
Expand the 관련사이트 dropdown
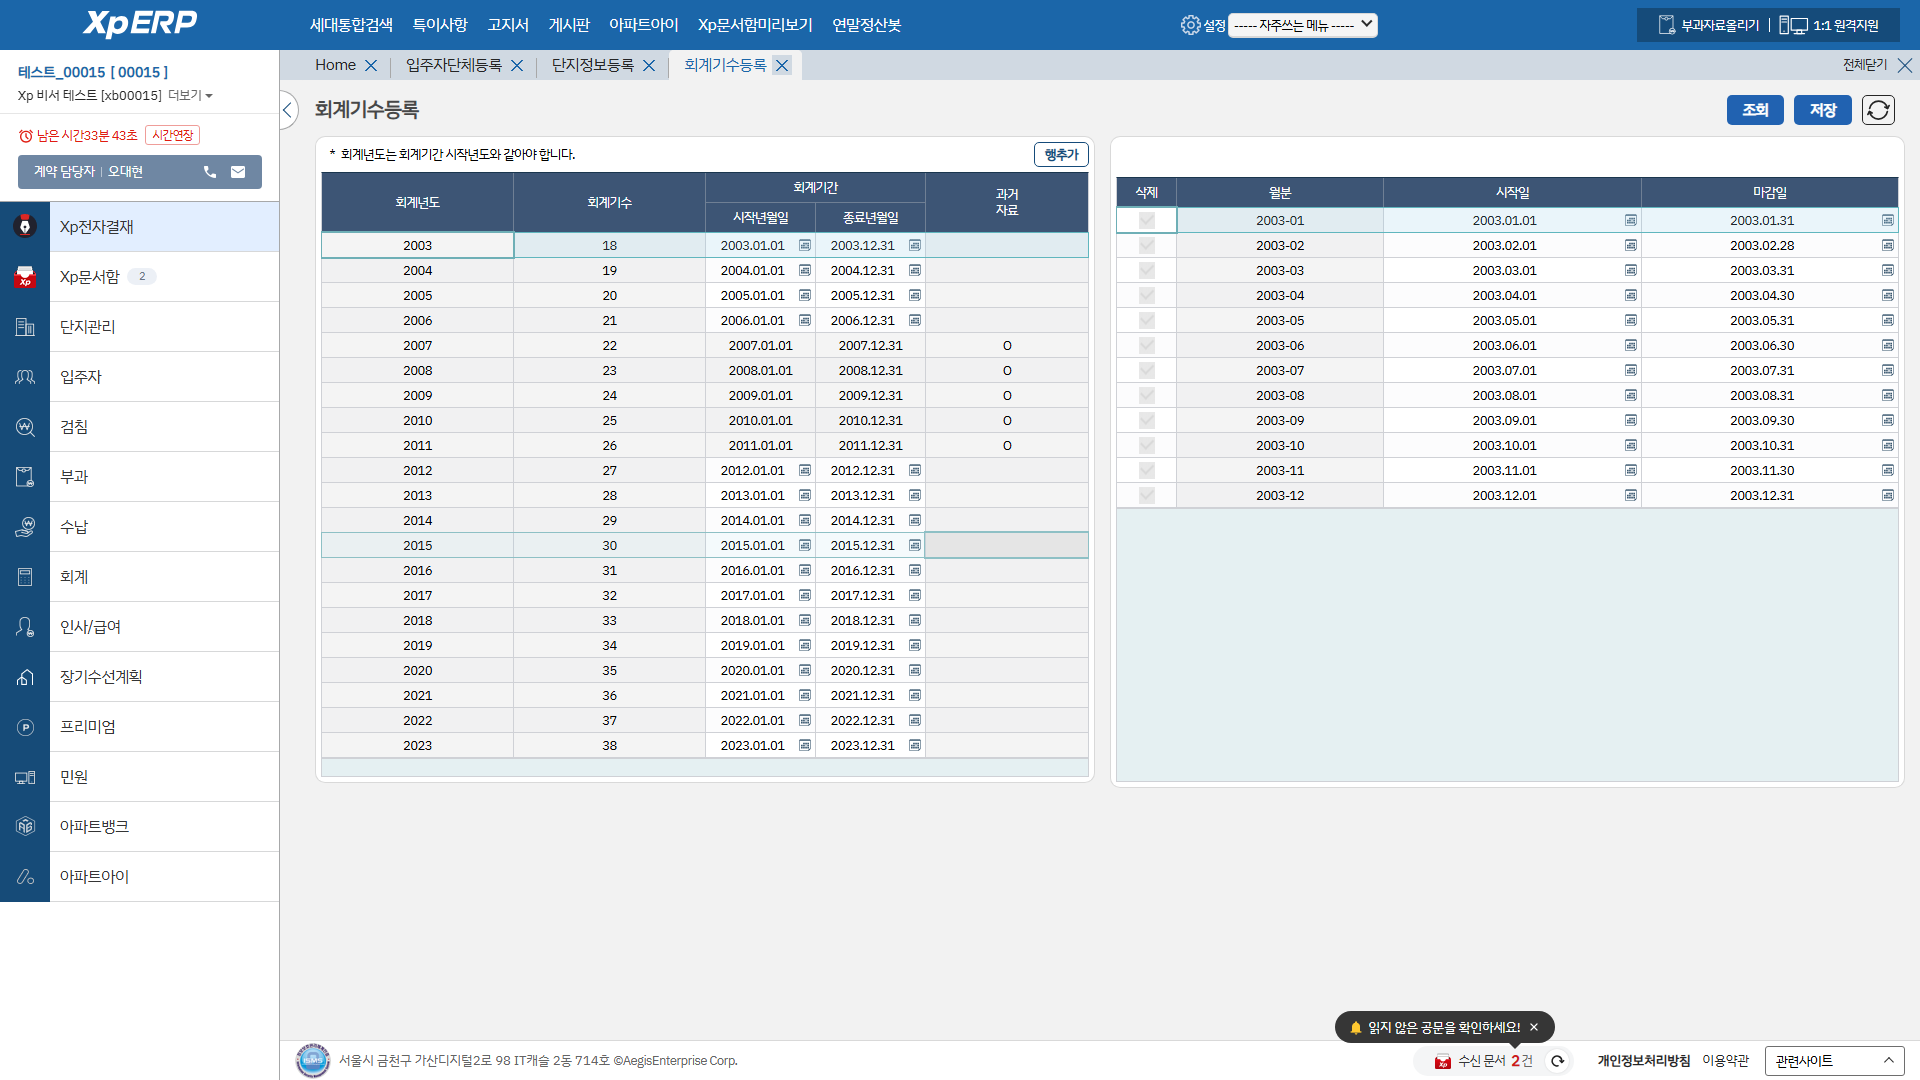[x=1834, y=1061]
